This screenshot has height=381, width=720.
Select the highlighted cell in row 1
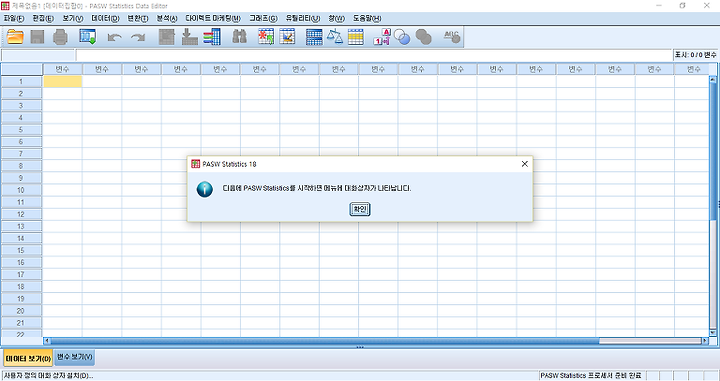[x=62, y=81]
